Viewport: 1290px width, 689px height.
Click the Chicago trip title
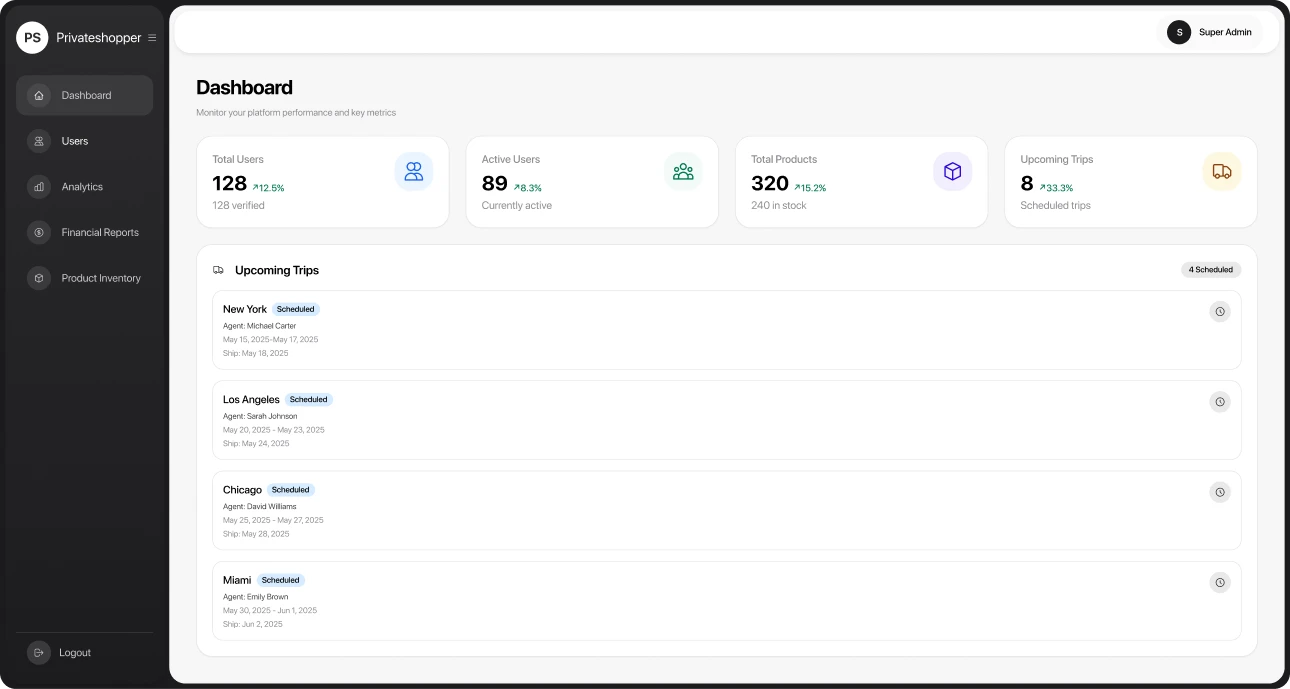click(x=242, y=490)
